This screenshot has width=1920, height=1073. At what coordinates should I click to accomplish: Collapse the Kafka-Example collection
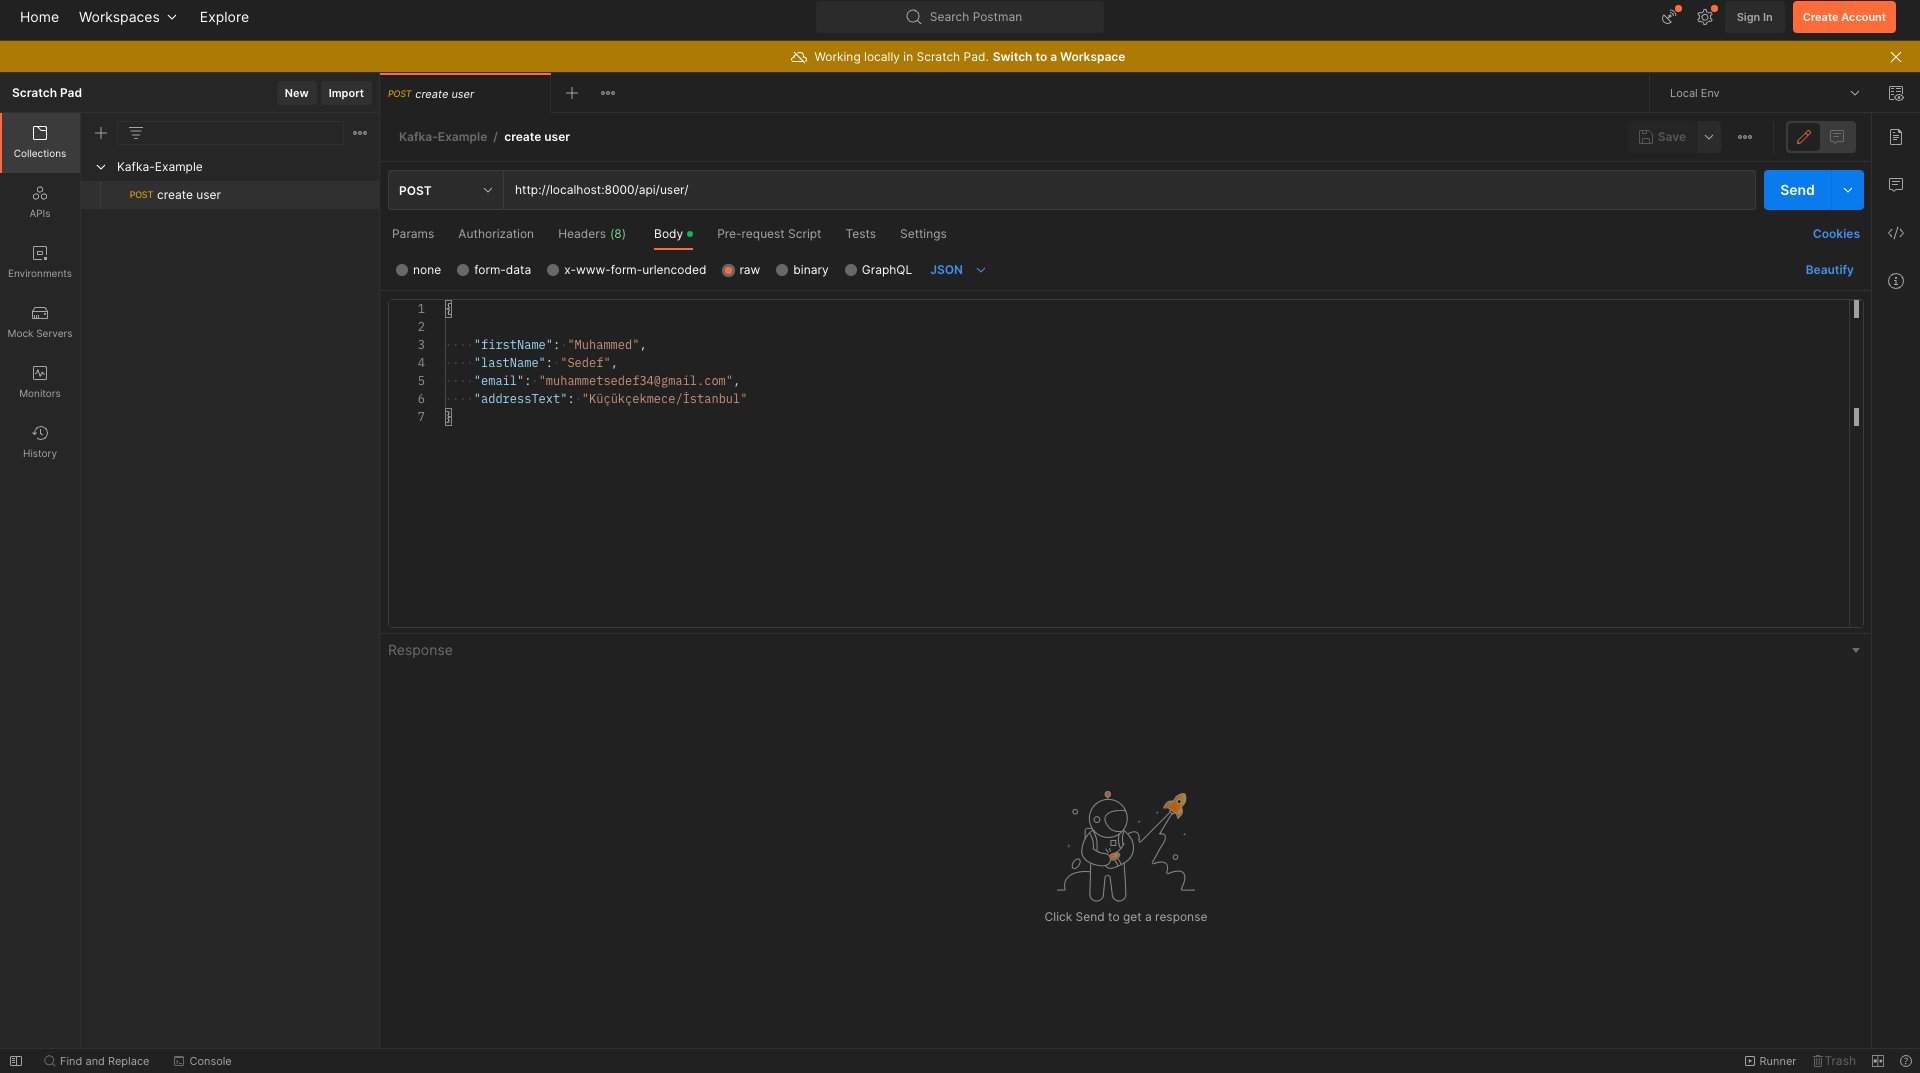(101, 167)
